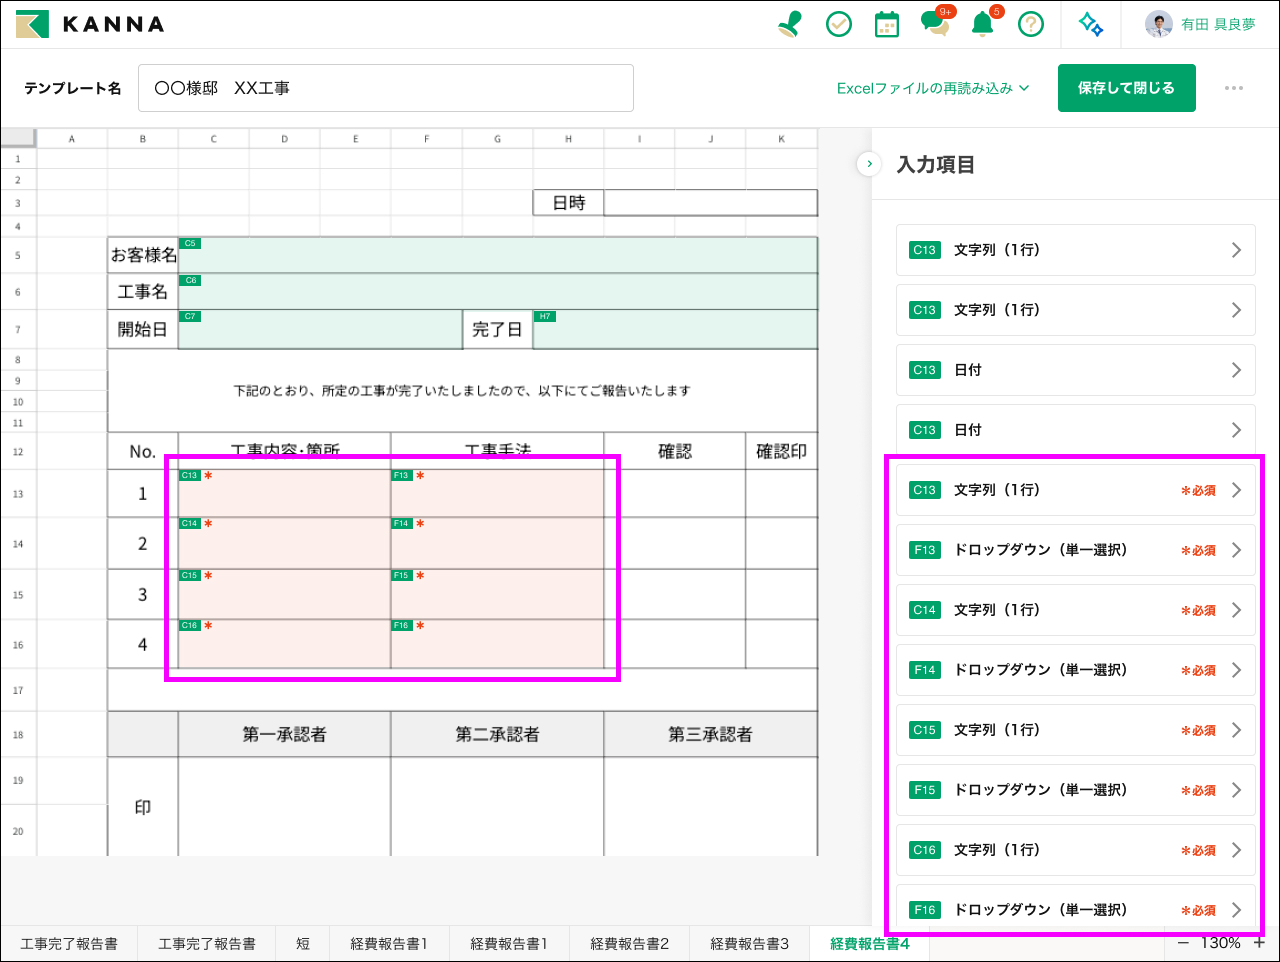This screenshot has width=1280, height=962.
Task: Open user profile 有田 具良夢
Action: click(x=1201, y=24)
